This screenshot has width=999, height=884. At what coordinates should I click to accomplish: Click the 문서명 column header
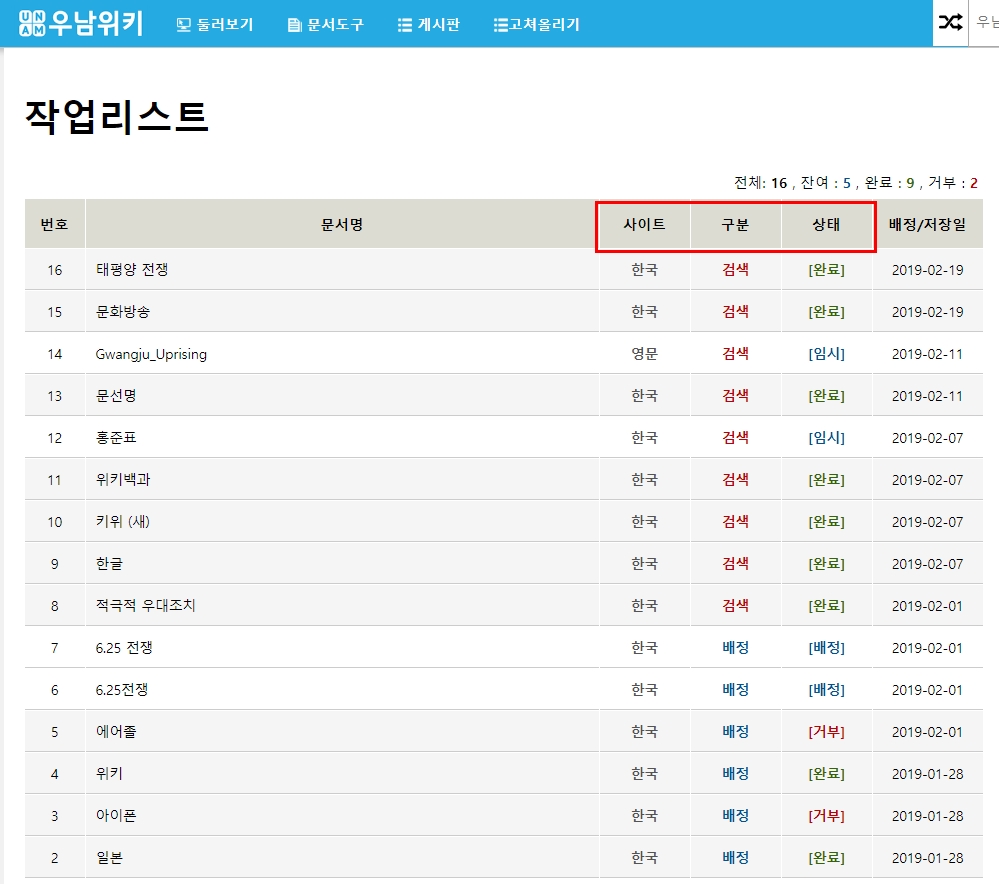point(342,224)
